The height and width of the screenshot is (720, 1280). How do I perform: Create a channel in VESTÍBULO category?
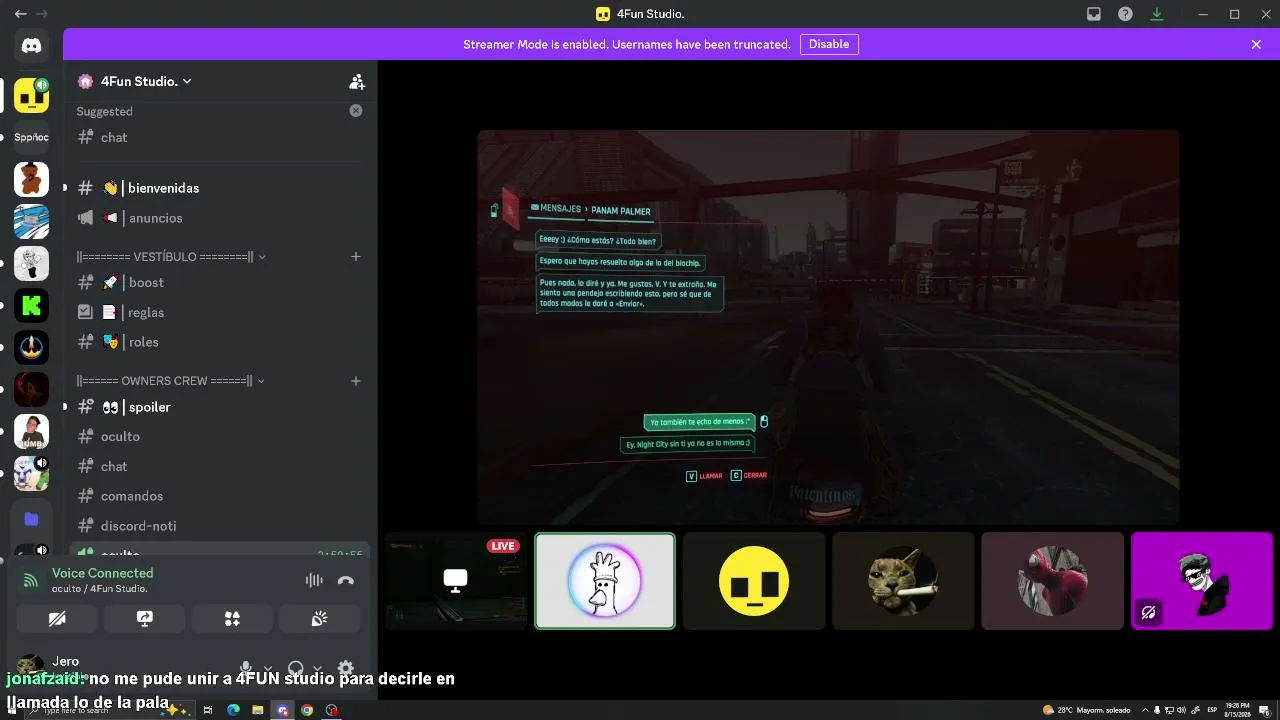(x=355, y=257)
